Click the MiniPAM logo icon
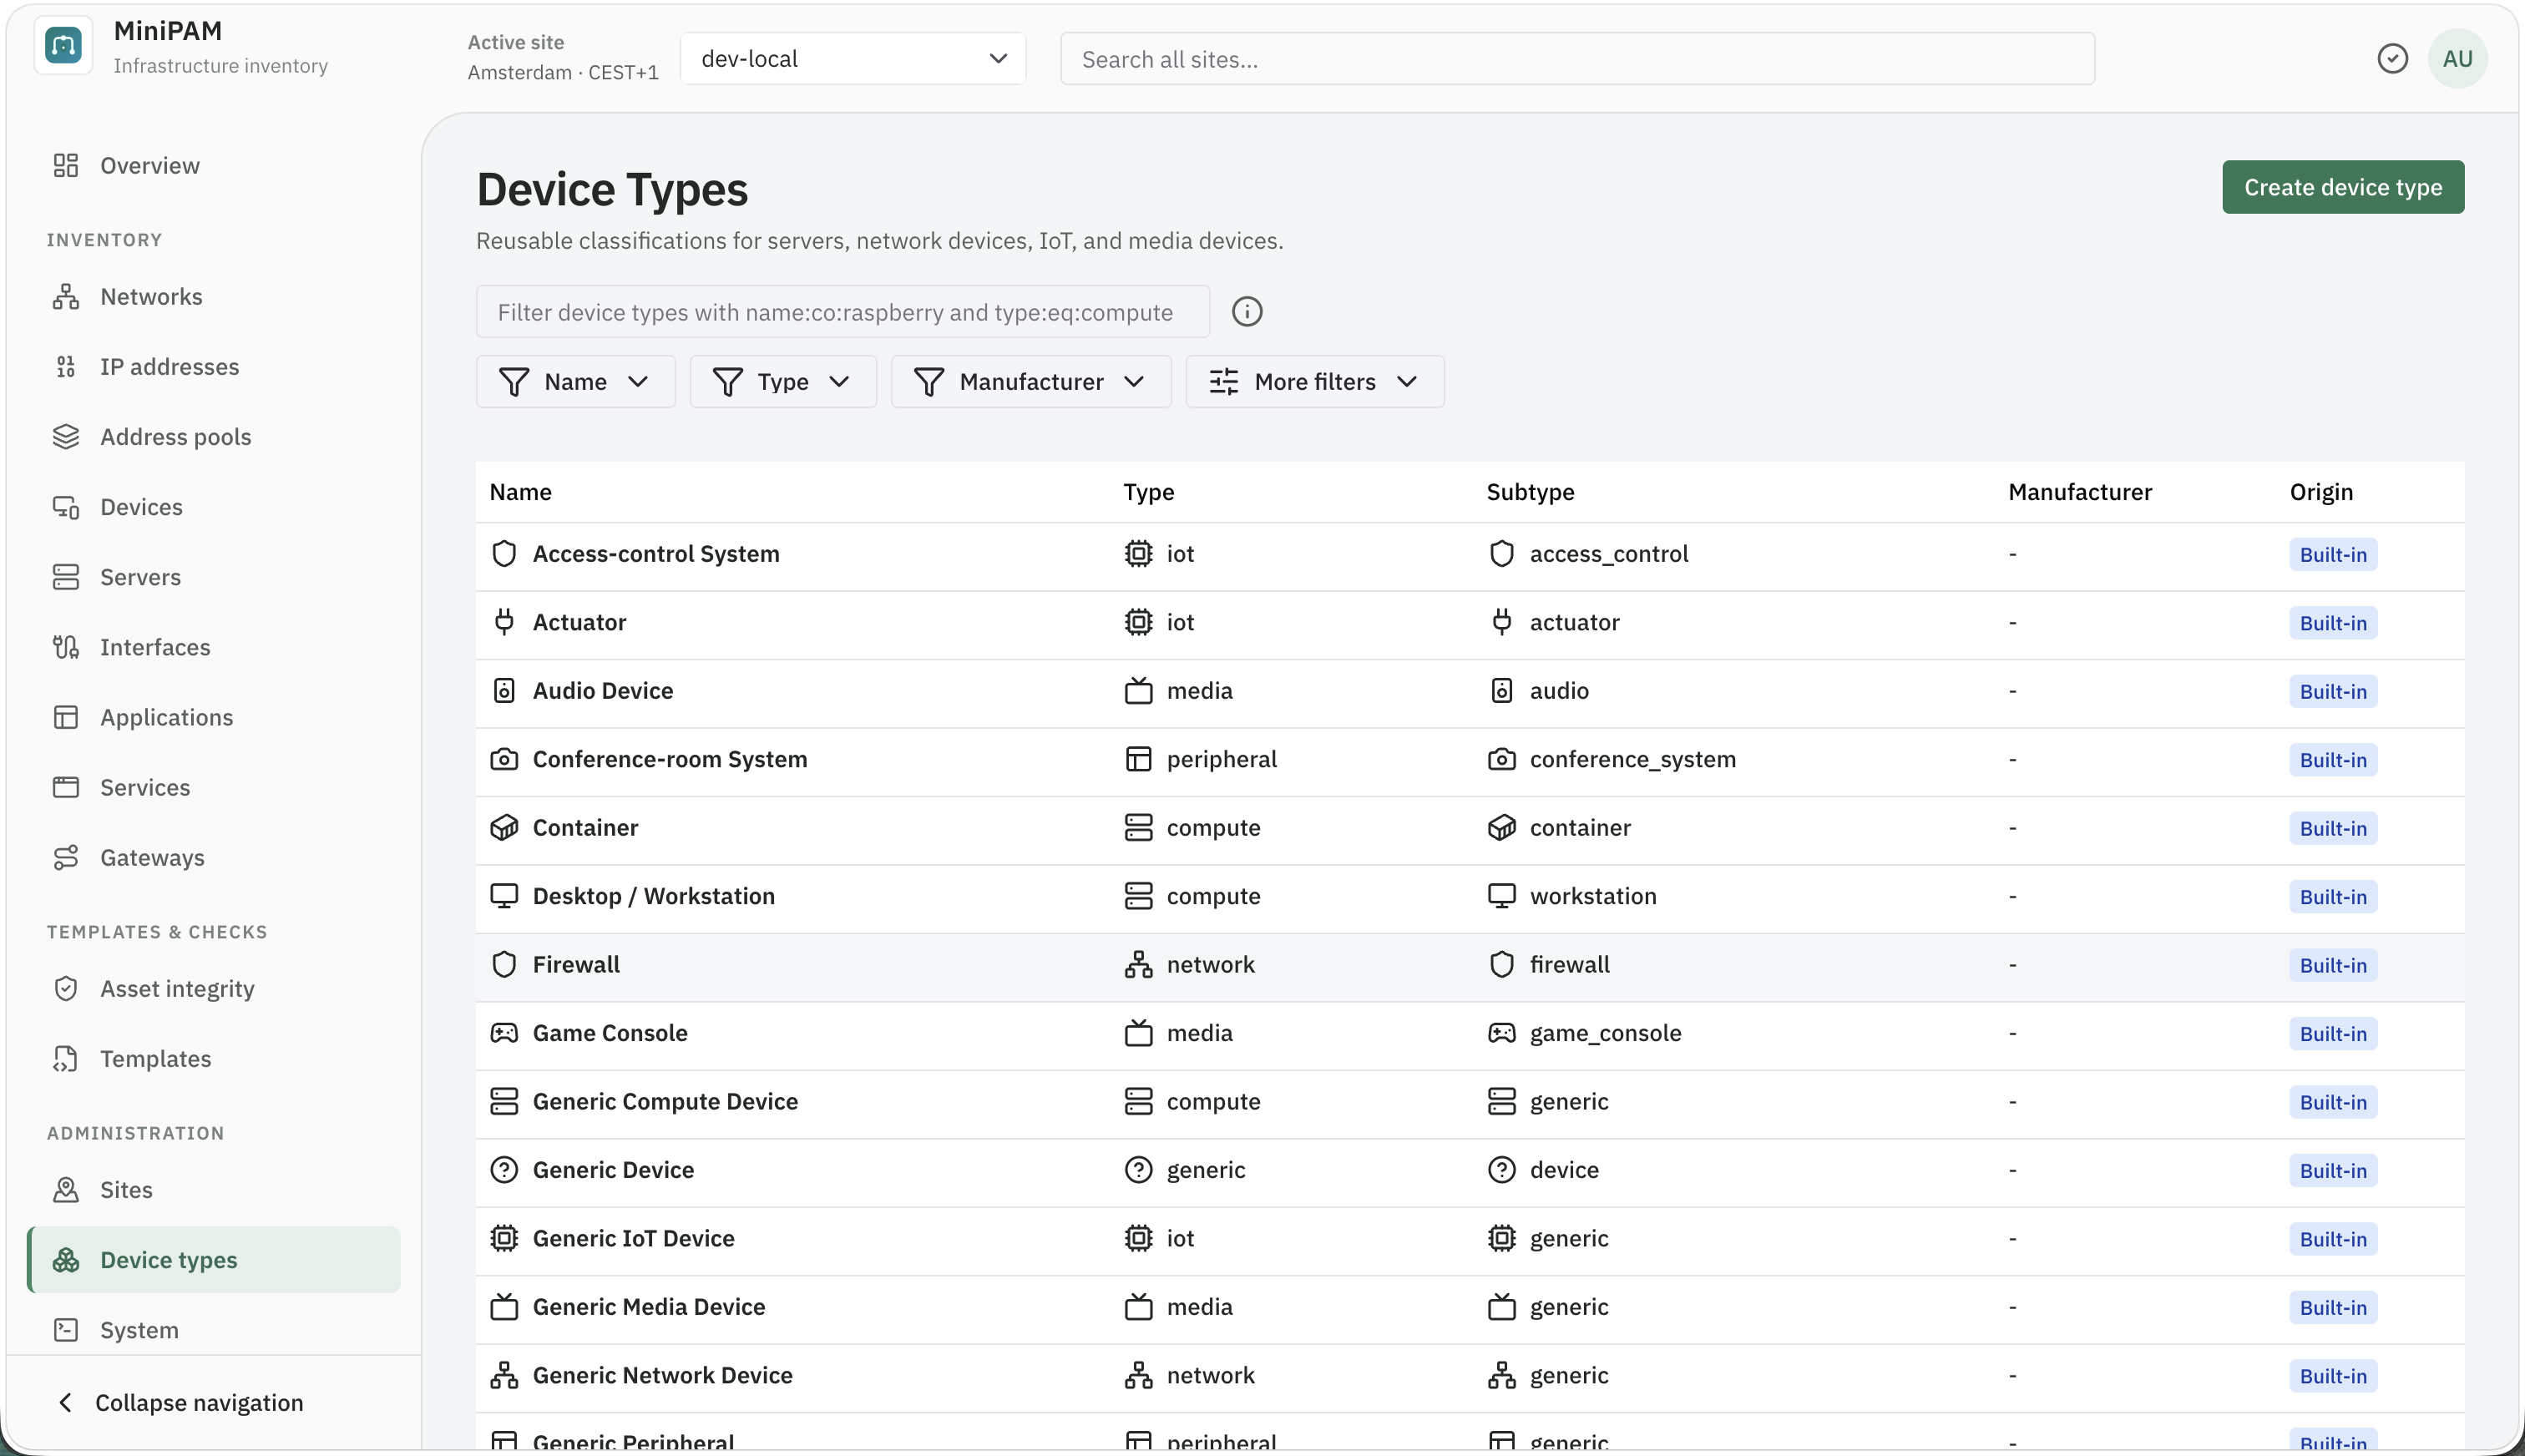 click(64, 46)
